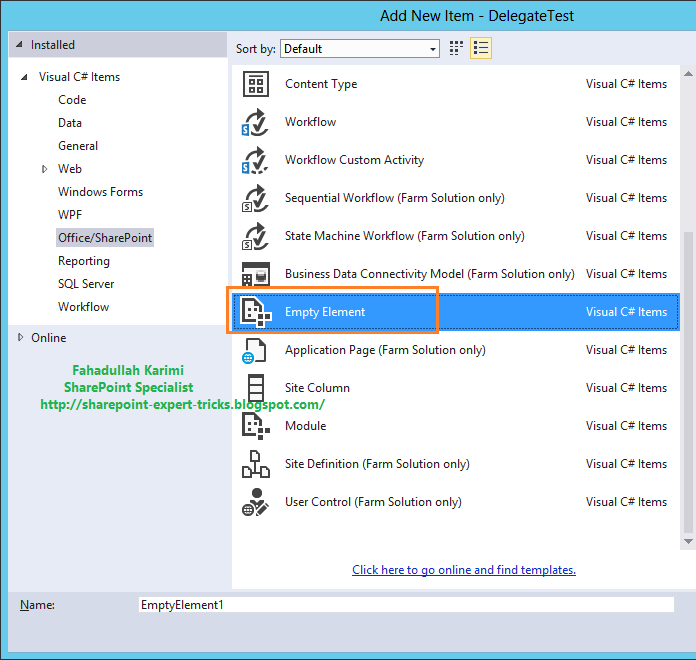The width and height of the screenshot is (696, 660).
Task: Collapse the Visual C# Items node
Action: [x=24, y=77]
